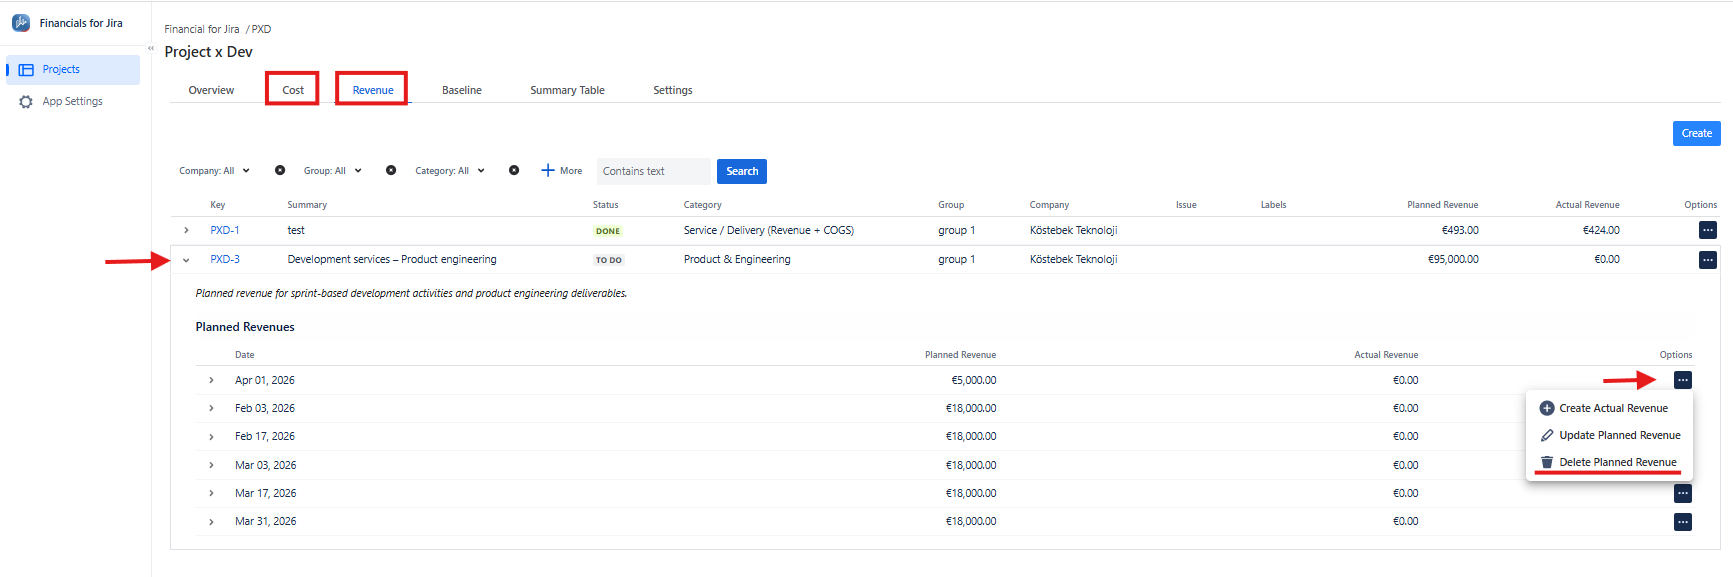Click Service / Delivery category cell
1733x577 pixels.
click(769, 231)
